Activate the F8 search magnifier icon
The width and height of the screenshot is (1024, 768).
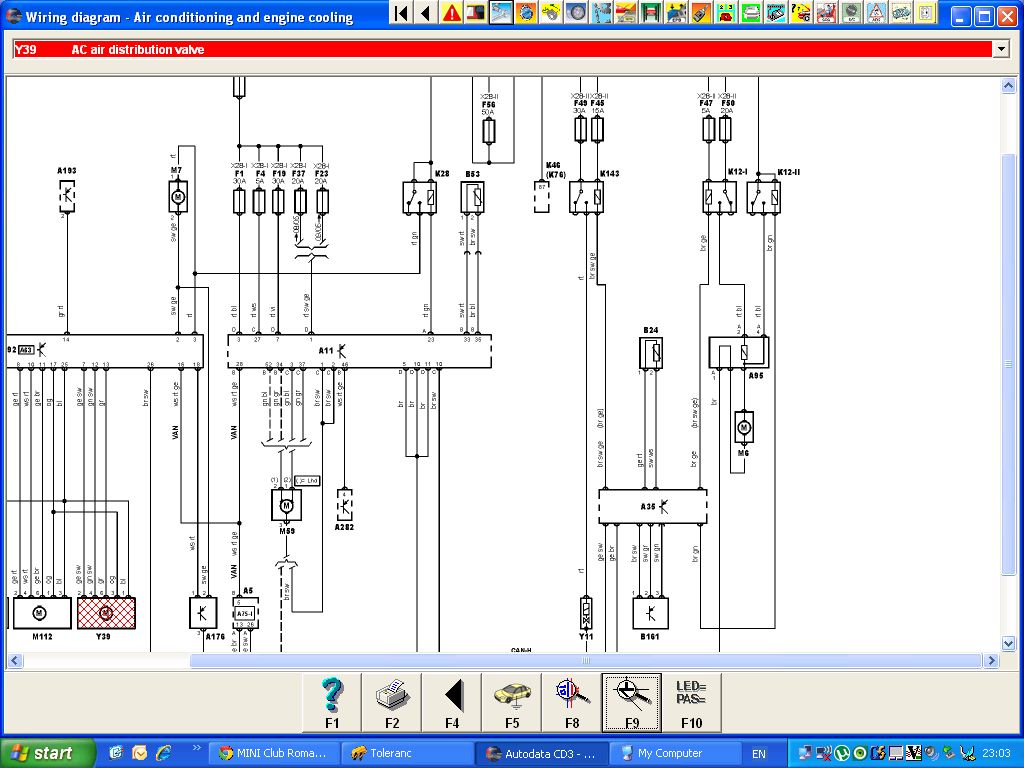coord(572,703)
